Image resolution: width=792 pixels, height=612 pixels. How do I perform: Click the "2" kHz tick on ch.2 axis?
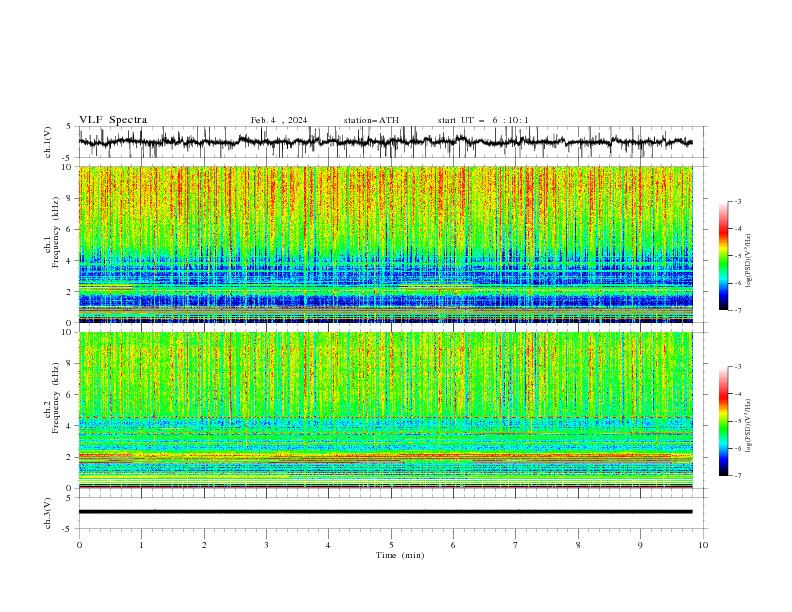[x=70, y=457]
